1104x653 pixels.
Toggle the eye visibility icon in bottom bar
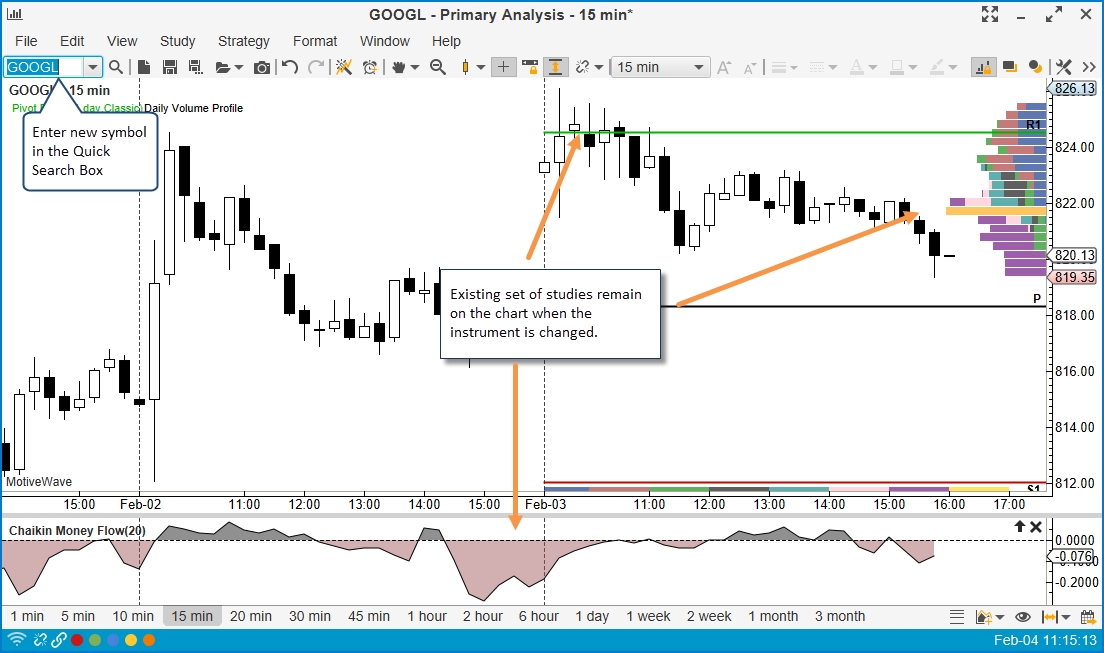click(x=1022, y=617)
